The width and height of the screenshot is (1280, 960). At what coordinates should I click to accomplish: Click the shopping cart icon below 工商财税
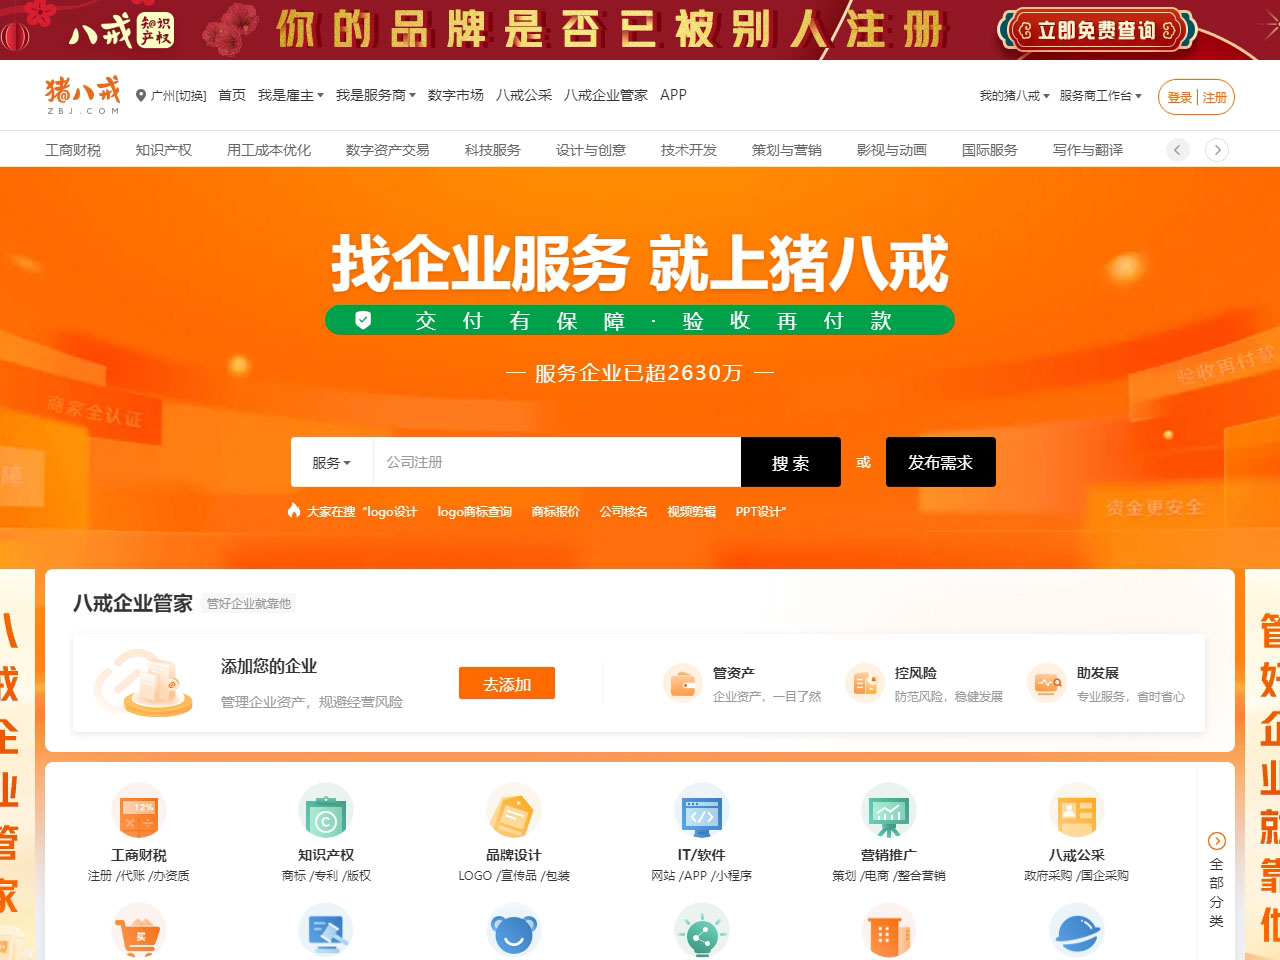(139, 932)
